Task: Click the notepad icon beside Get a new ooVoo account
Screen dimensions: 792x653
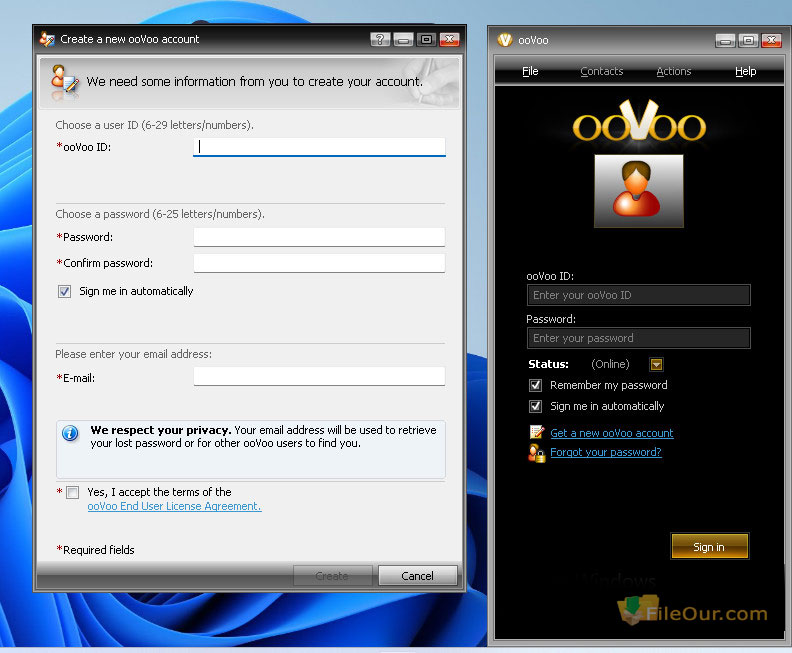Action: click(536, 432)
